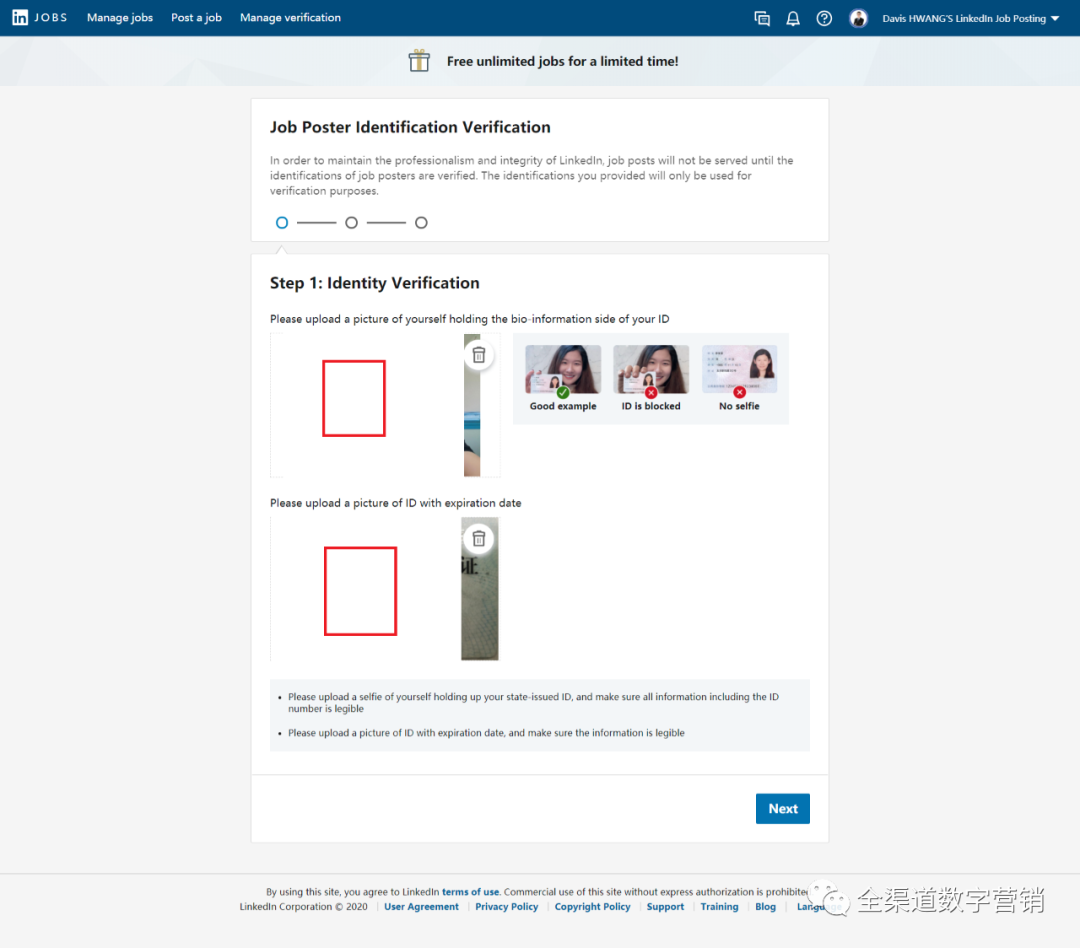Select the third verification step circle

tap(421, 222)
